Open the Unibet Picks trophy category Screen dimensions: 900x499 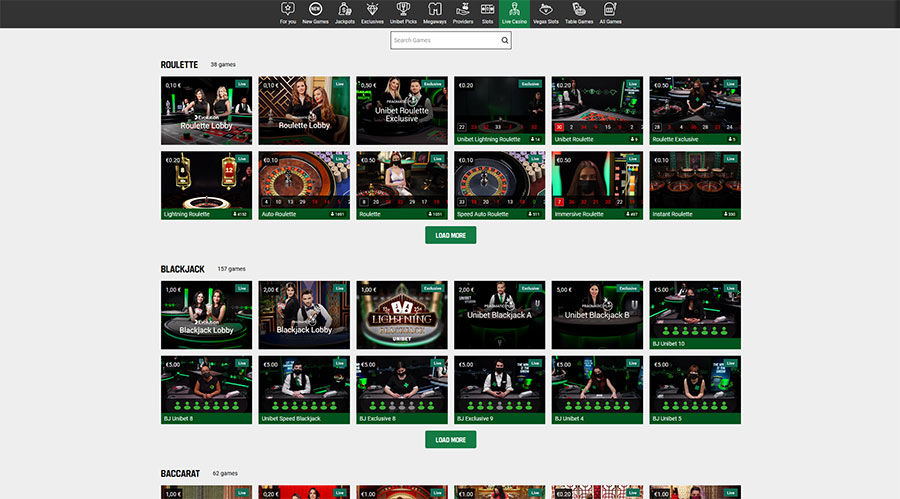[403, 14]
